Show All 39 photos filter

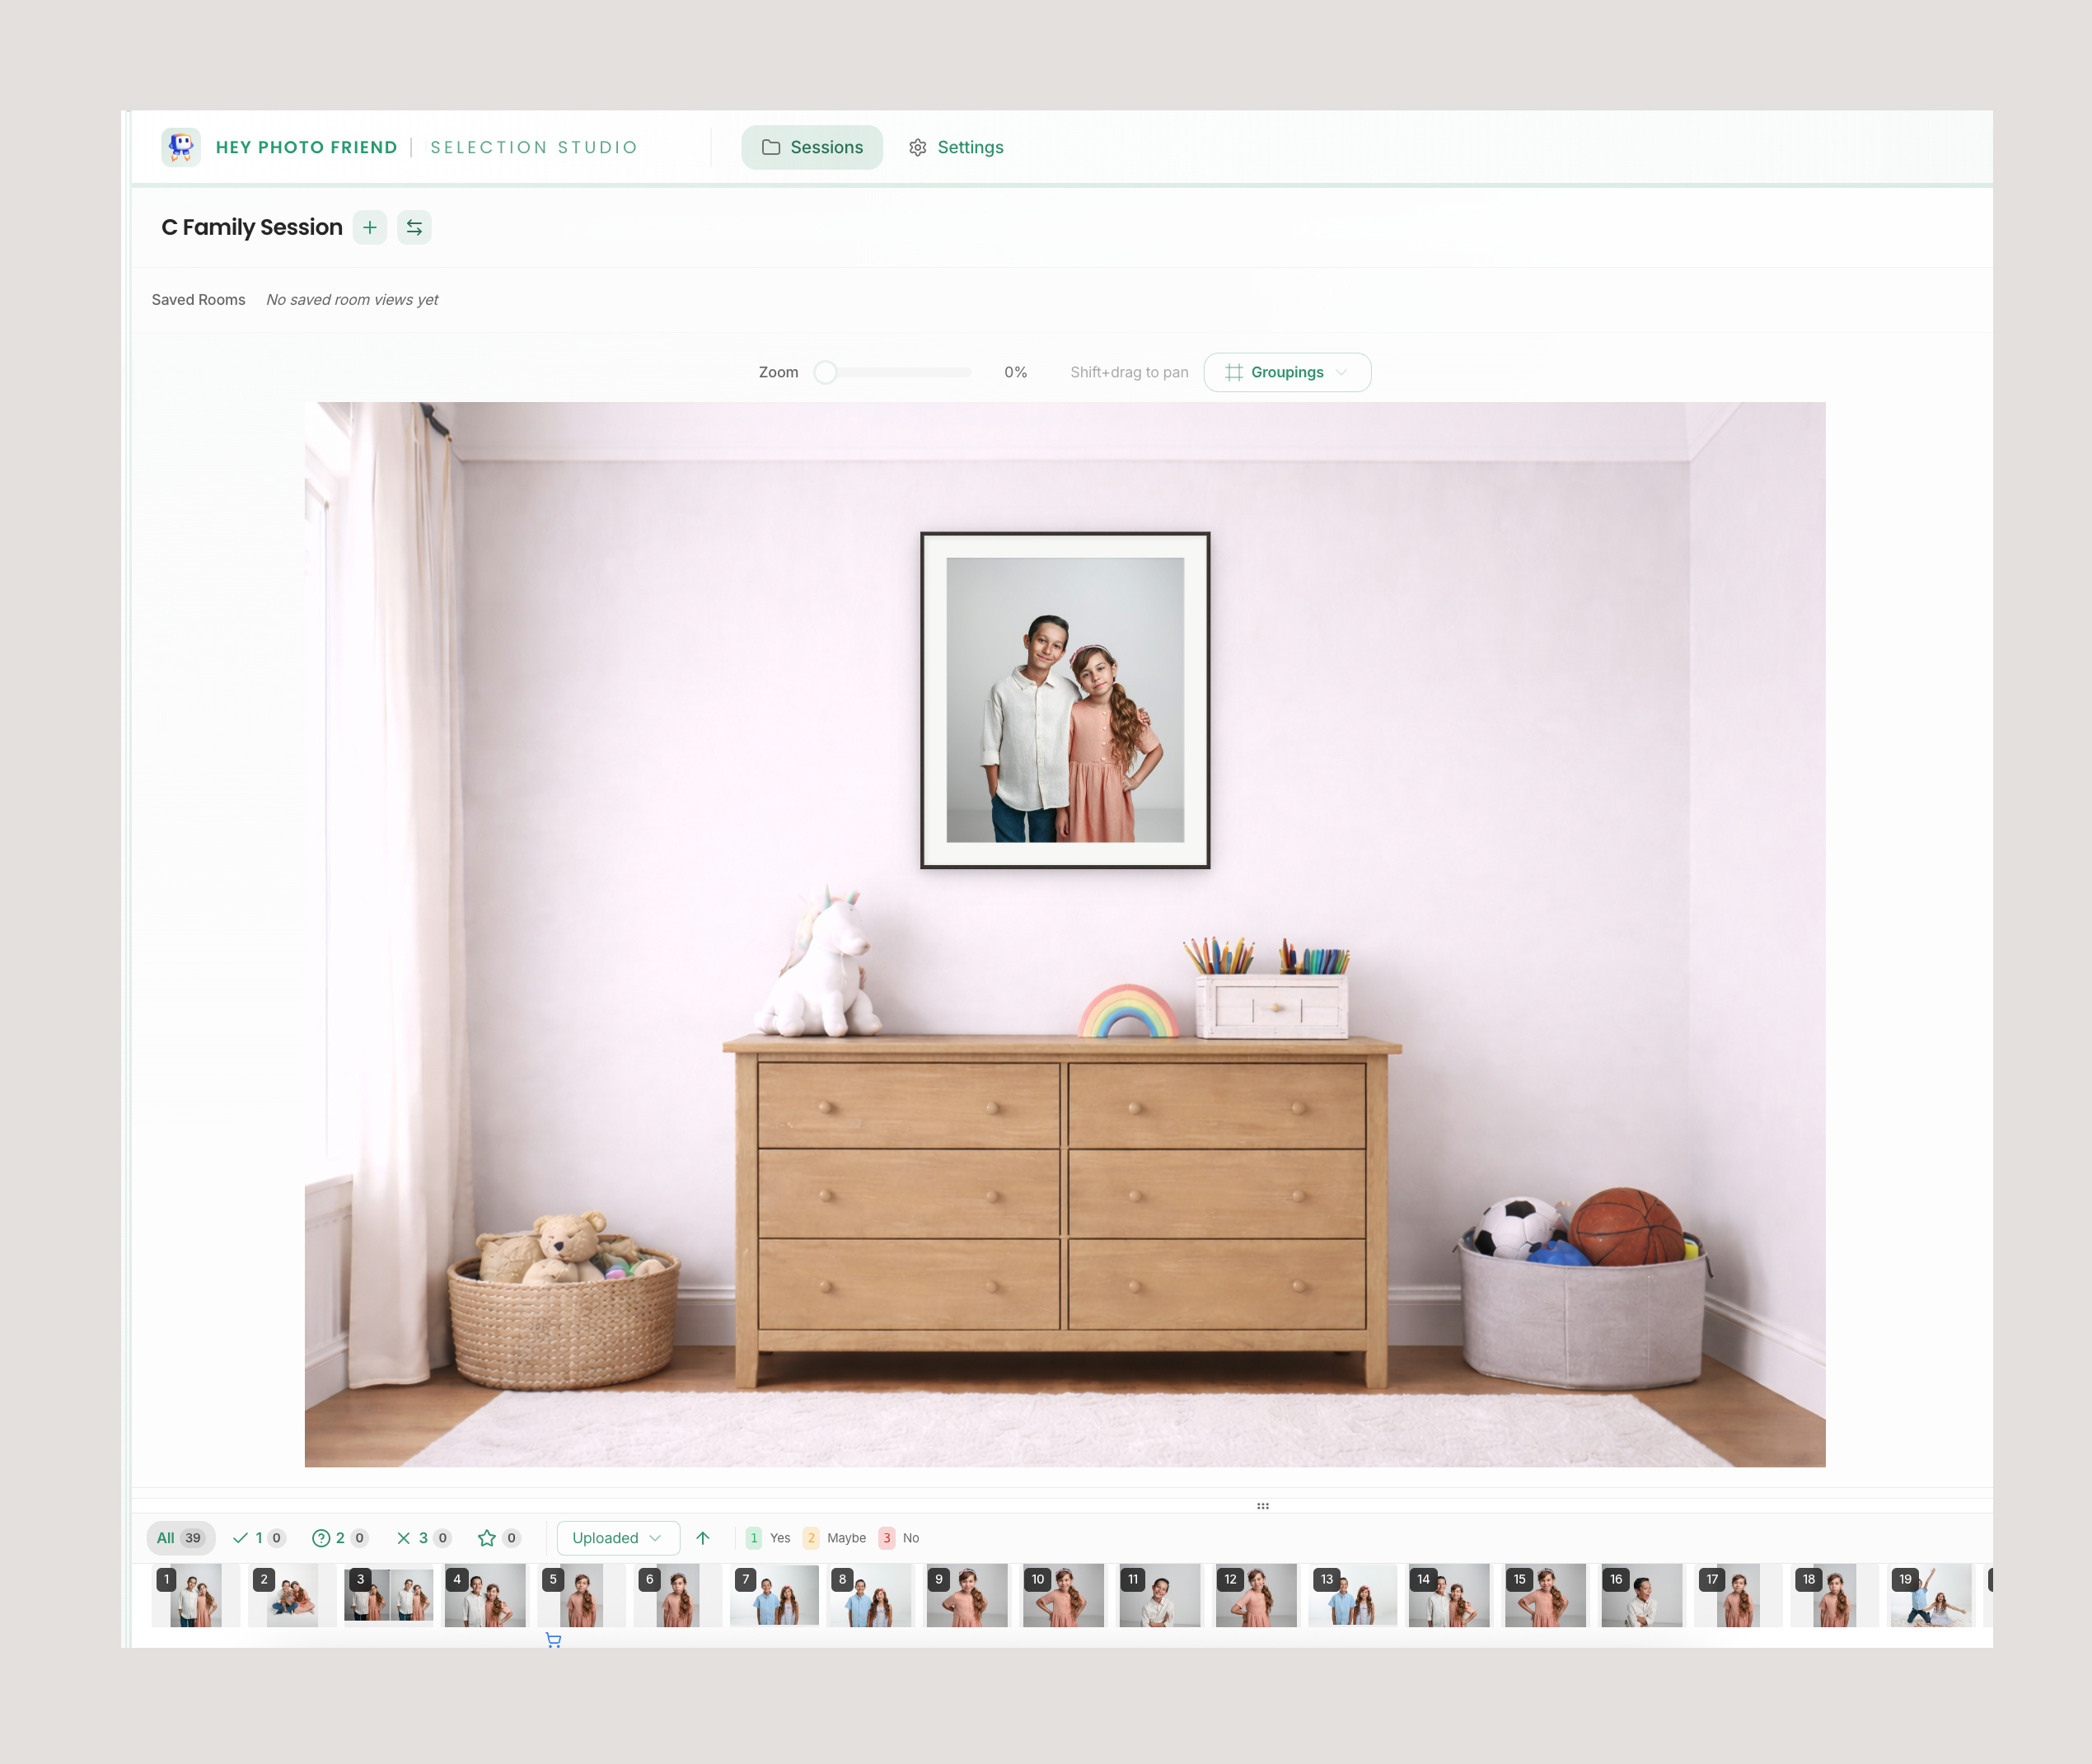click(180, 1538)
